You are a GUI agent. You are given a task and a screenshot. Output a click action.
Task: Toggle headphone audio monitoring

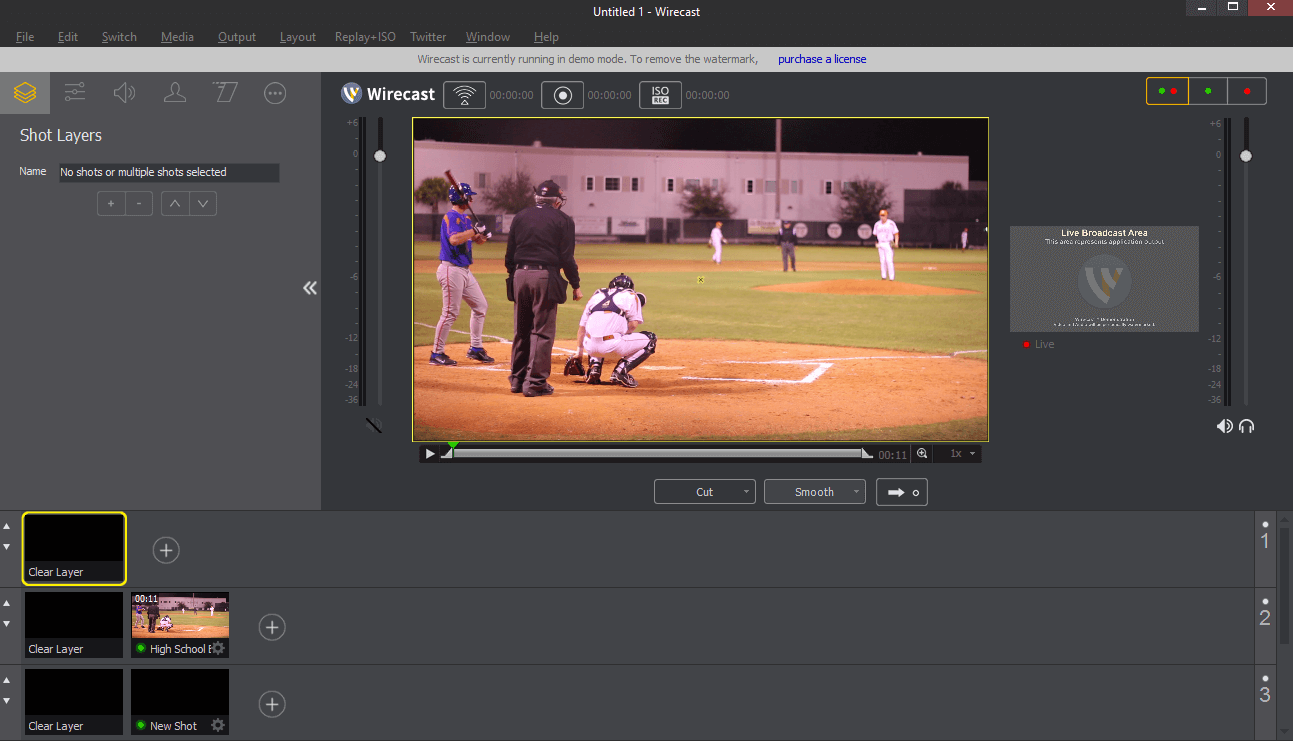[x=1246, y=426]
